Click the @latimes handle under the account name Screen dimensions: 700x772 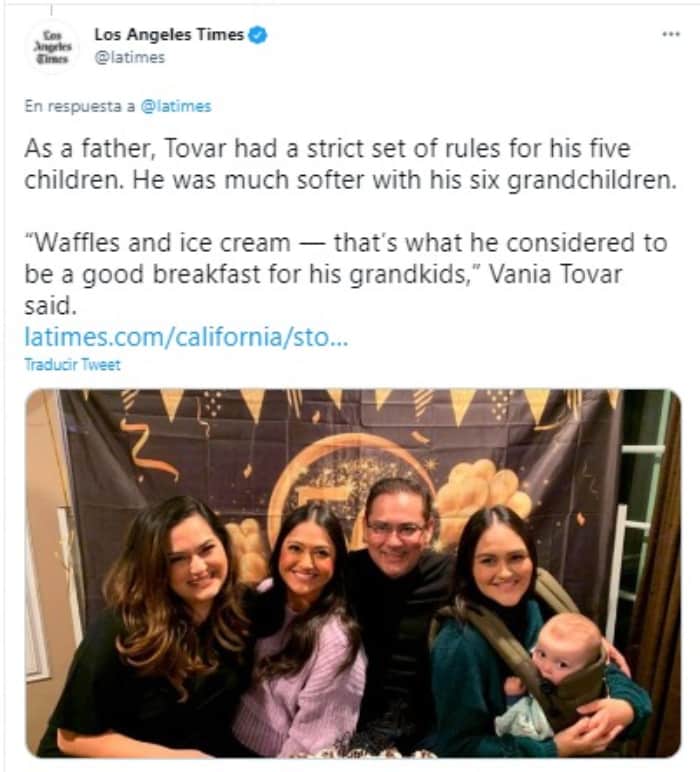tap(129, 57)
